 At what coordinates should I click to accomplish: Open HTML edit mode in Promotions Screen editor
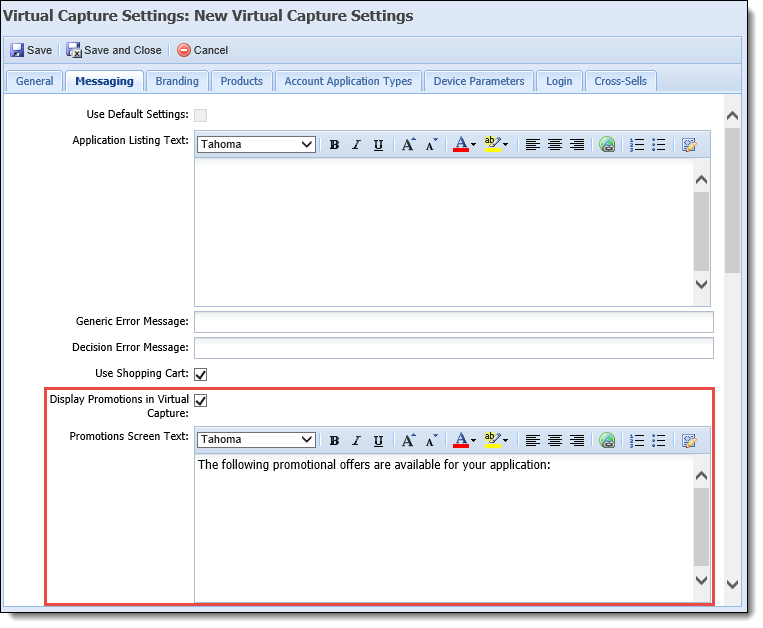tap(689, 440)
